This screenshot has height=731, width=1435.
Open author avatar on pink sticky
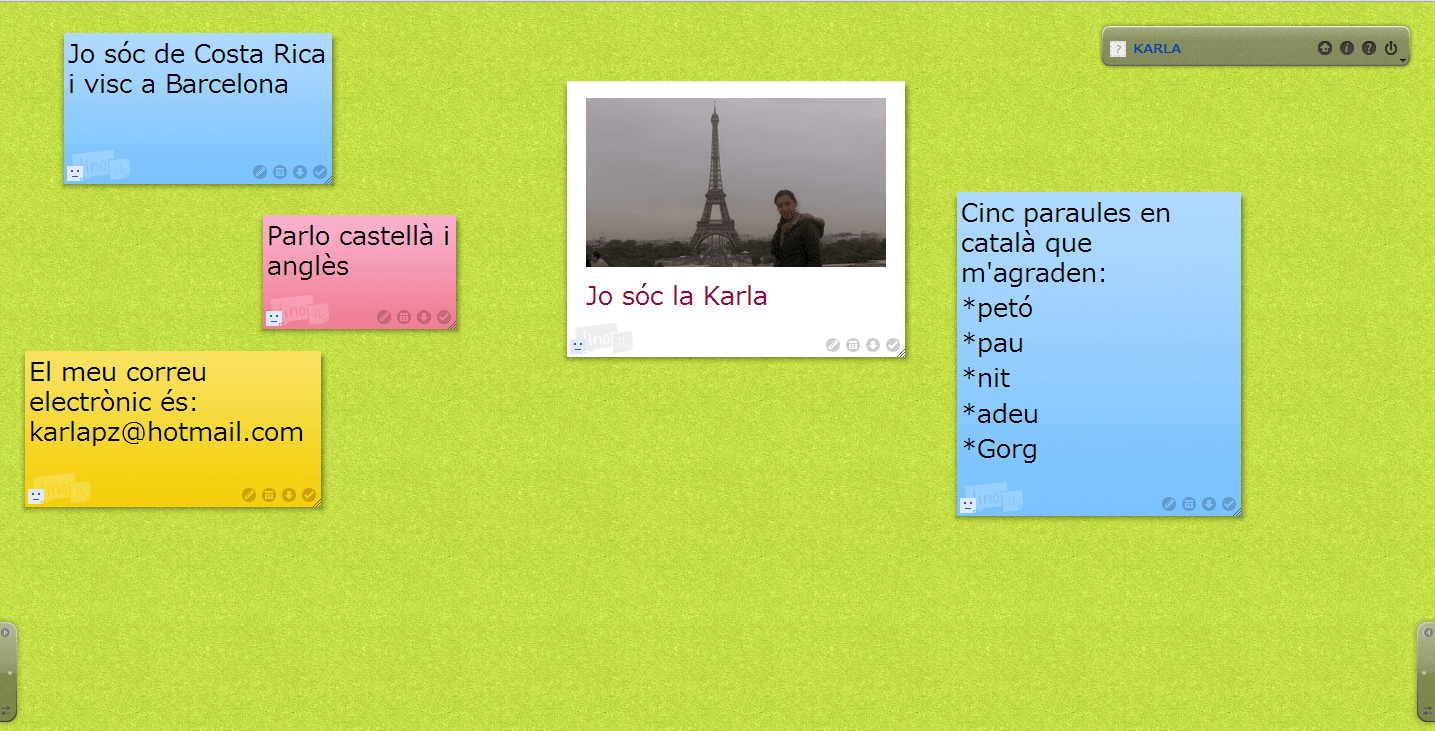[x=273, y=318]
